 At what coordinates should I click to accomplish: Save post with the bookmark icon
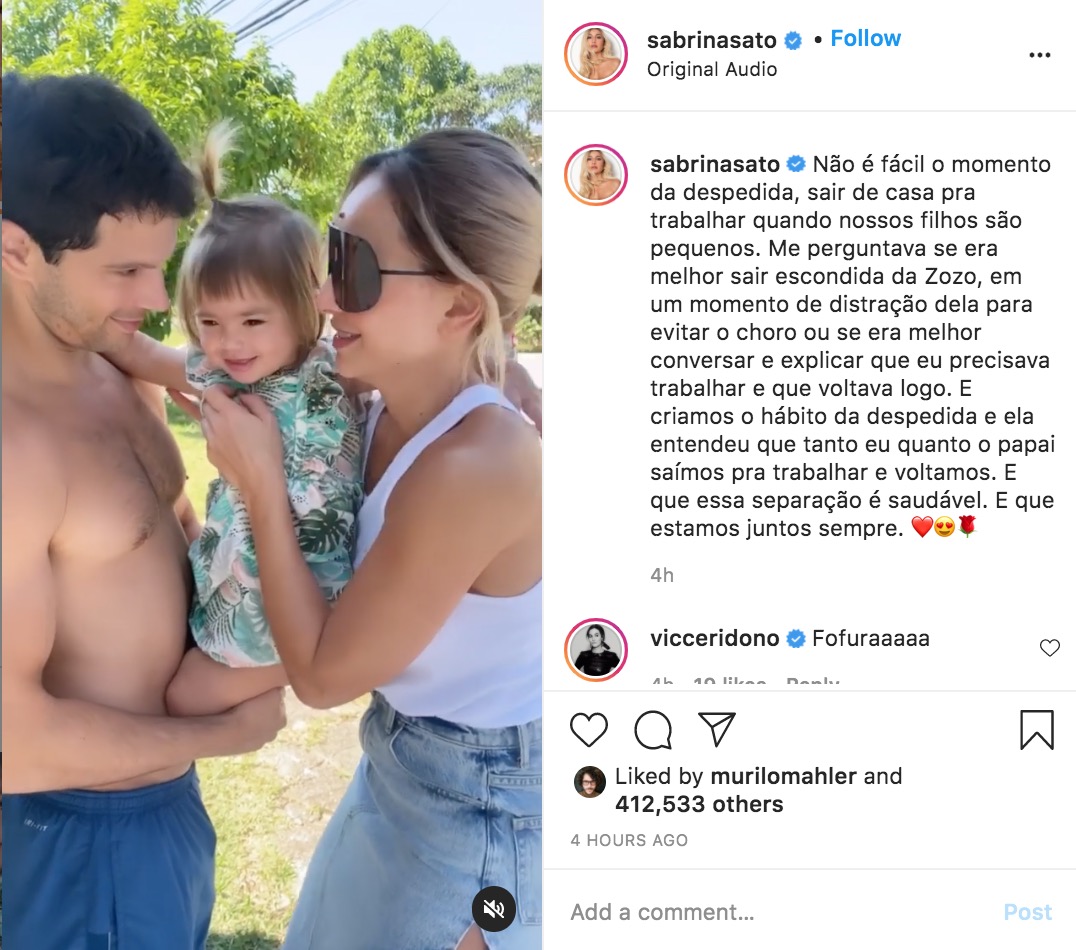(x=1036, y=729)
